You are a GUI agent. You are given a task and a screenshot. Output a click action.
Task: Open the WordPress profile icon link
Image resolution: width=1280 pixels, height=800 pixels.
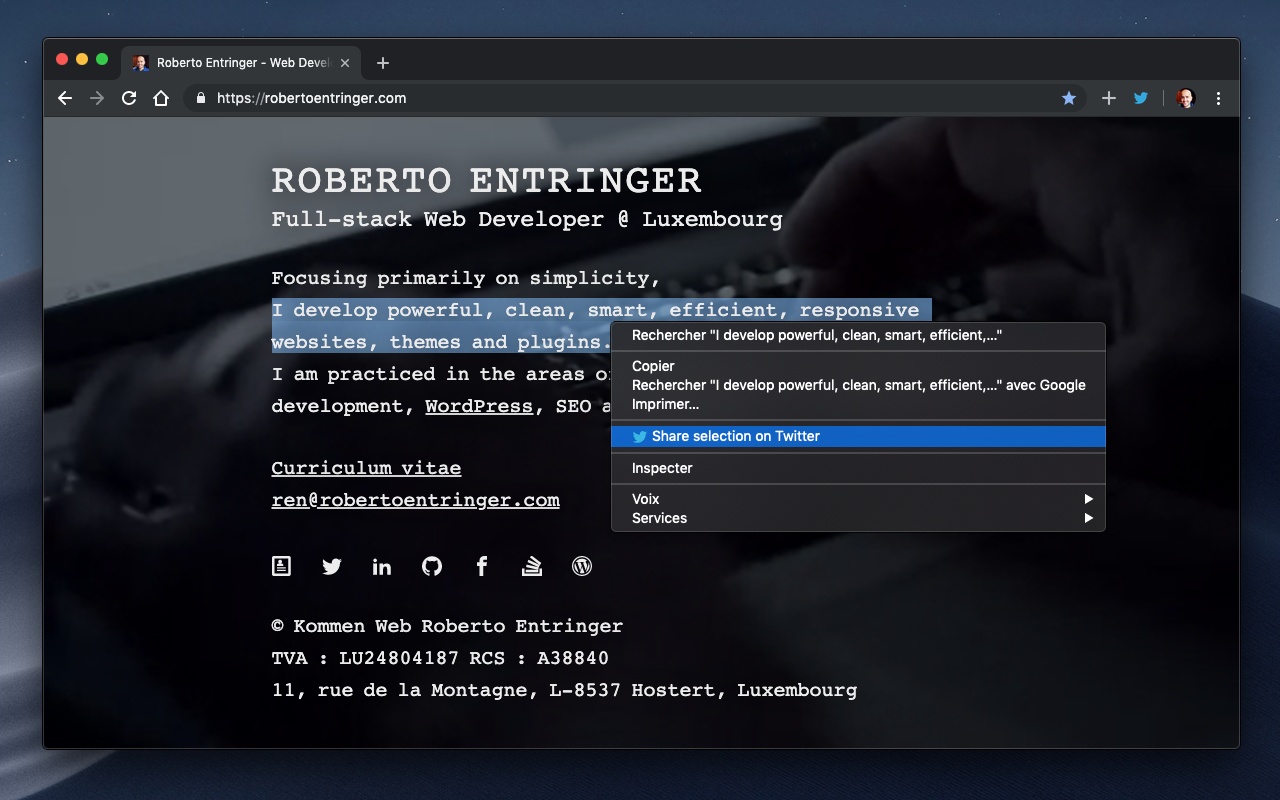click(582, 566)
